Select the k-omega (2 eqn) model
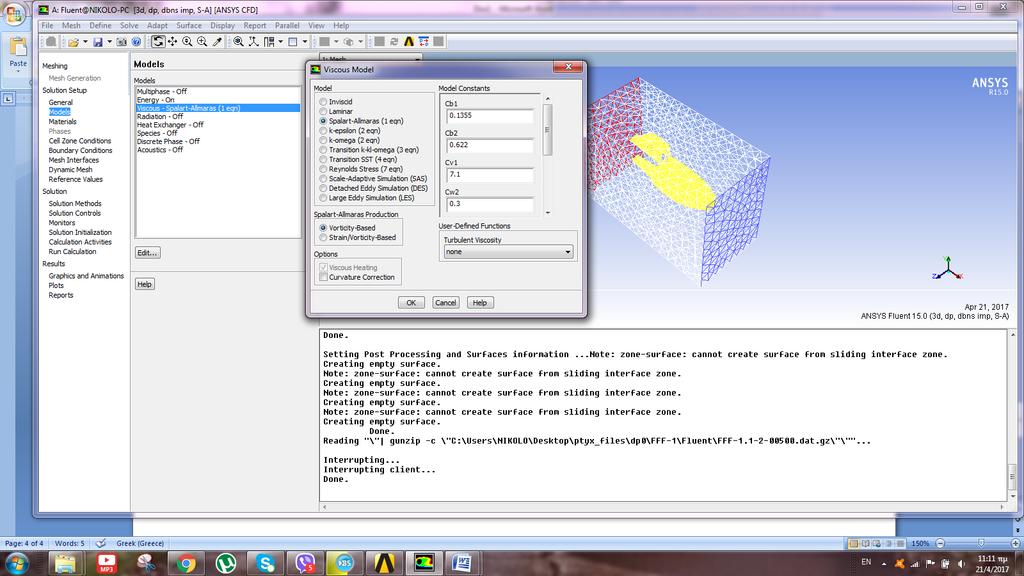Viewport: 1024px width, 576px height. pyautogui.click(x=323, y=140)
